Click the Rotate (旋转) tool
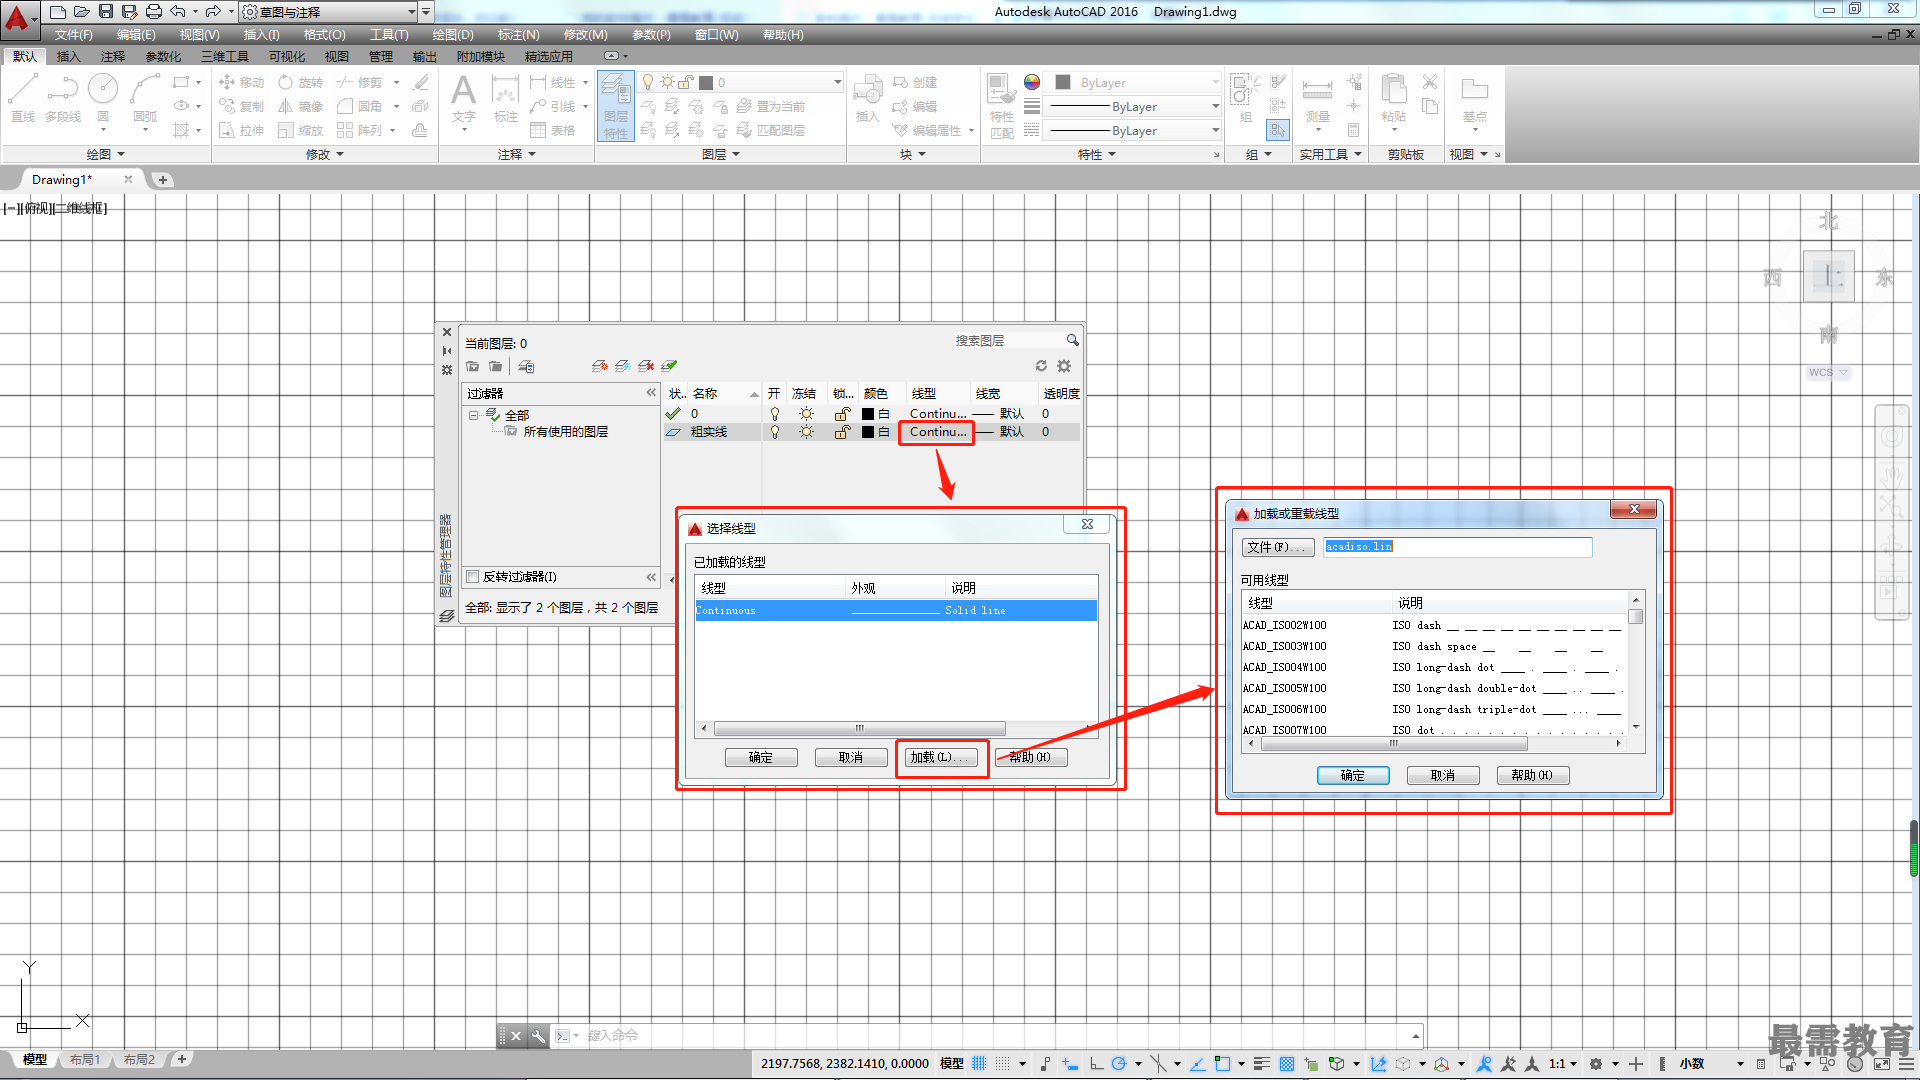Image resolution: width=1920 pixels, height=1080 pixels. [301, 82]
